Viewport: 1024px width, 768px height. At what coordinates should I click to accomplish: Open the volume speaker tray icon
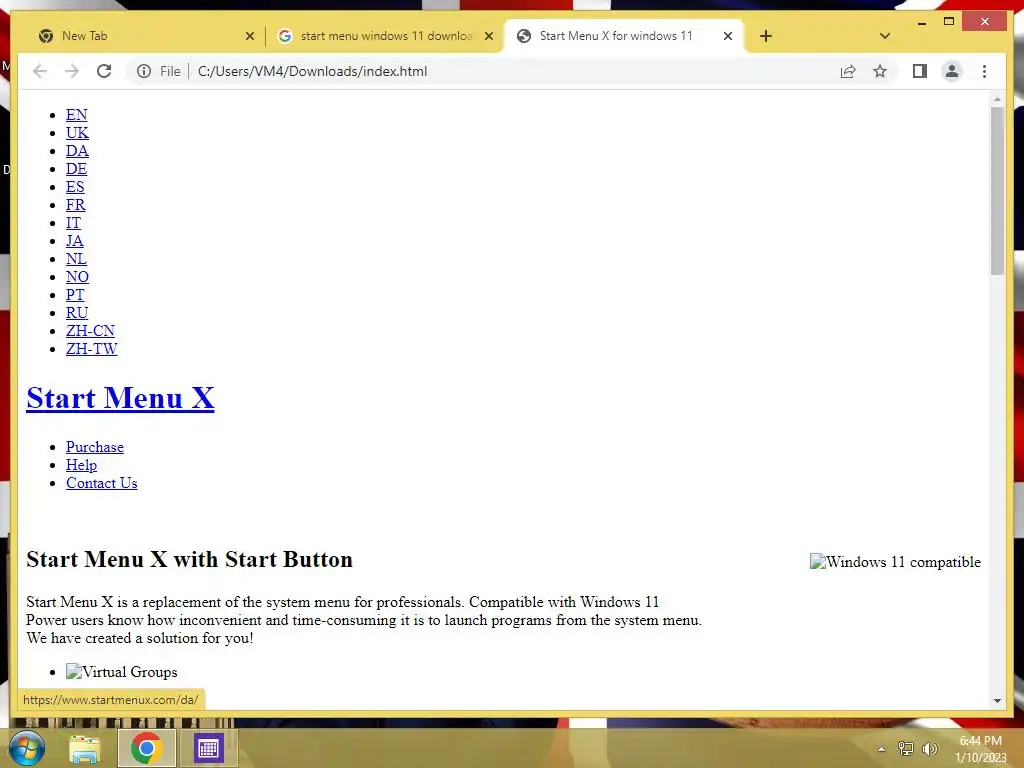[929, 749]
